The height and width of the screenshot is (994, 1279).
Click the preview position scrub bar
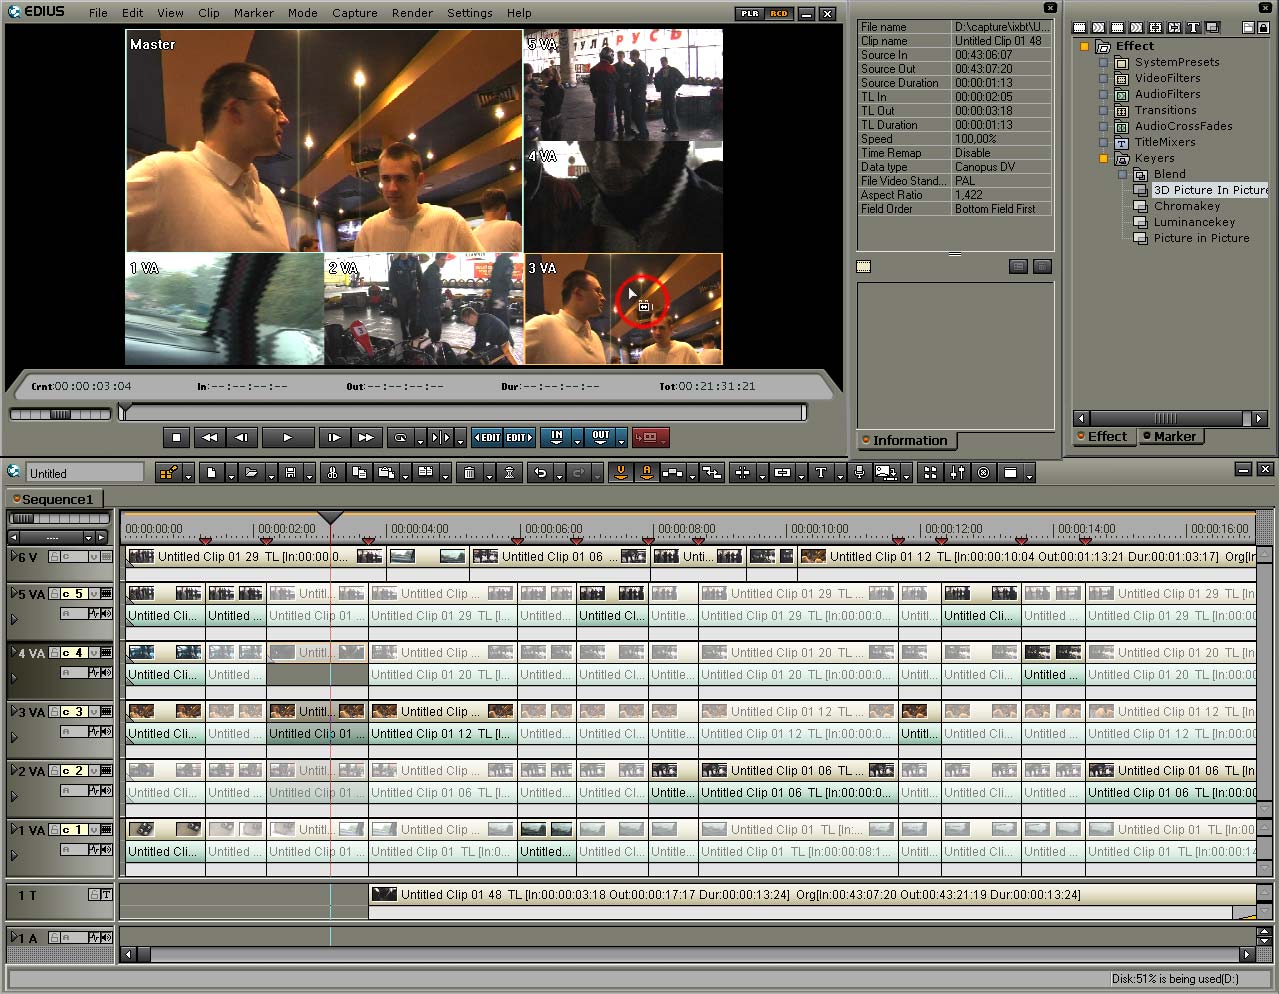pos(460,412)
